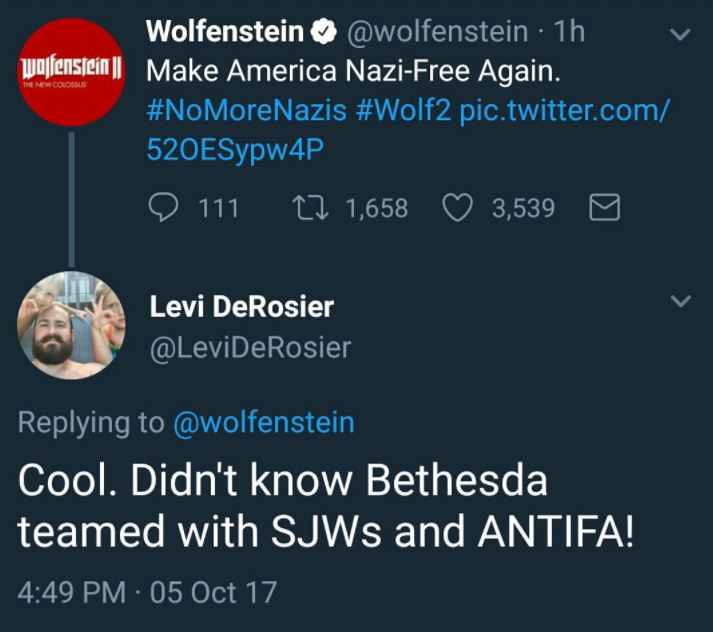Click the @wolfenstein handle in the tweet header
713x632 pixels.
pyautogui.click(x=437, y=33)
